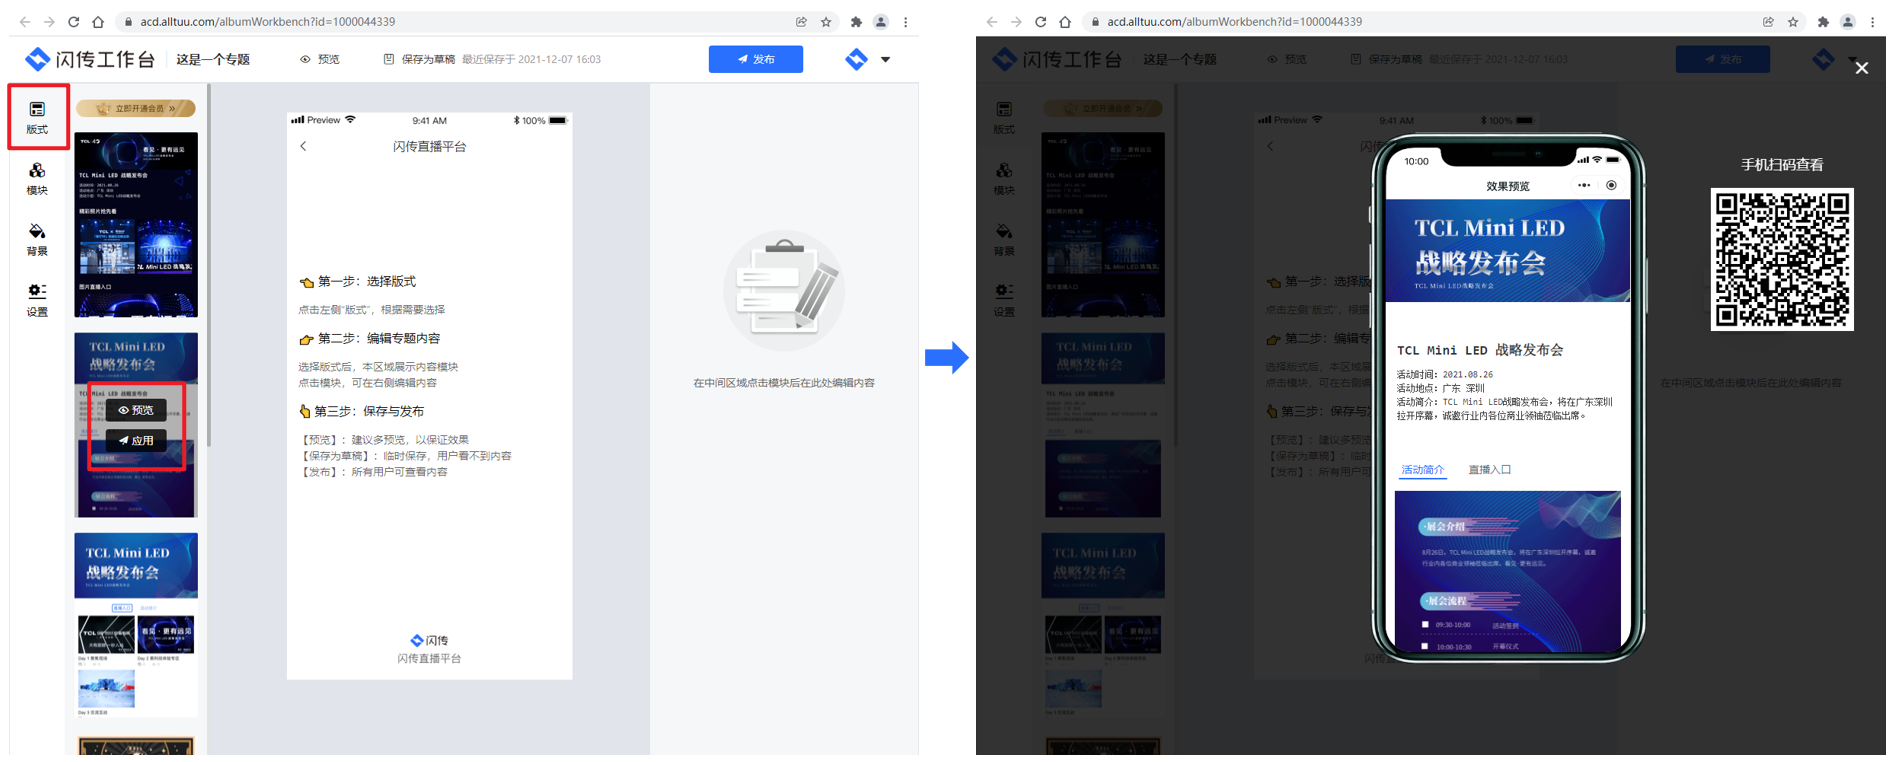Click the QR code under 手机扫码查看
This screenshot has height=762, width=1894.
pos(1782,259)
